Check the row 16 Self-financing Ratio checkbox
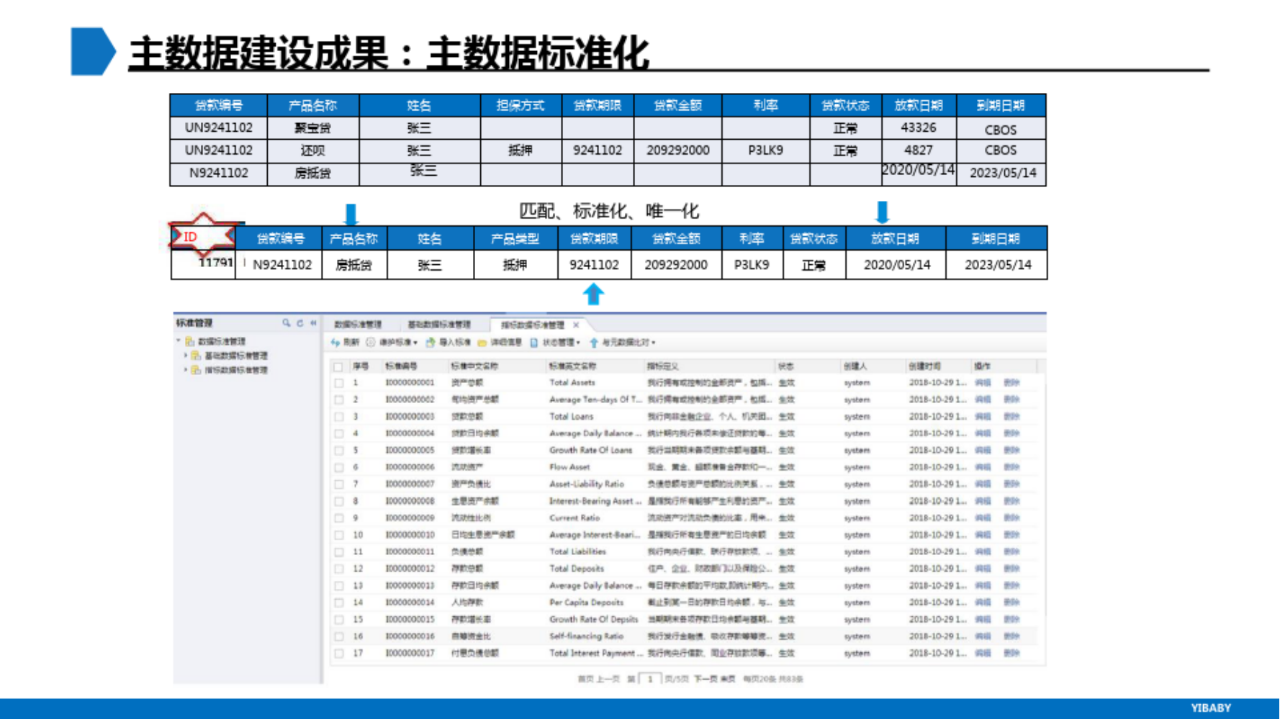The width and height of the screenshot is (1280, 719). (338, 636)
